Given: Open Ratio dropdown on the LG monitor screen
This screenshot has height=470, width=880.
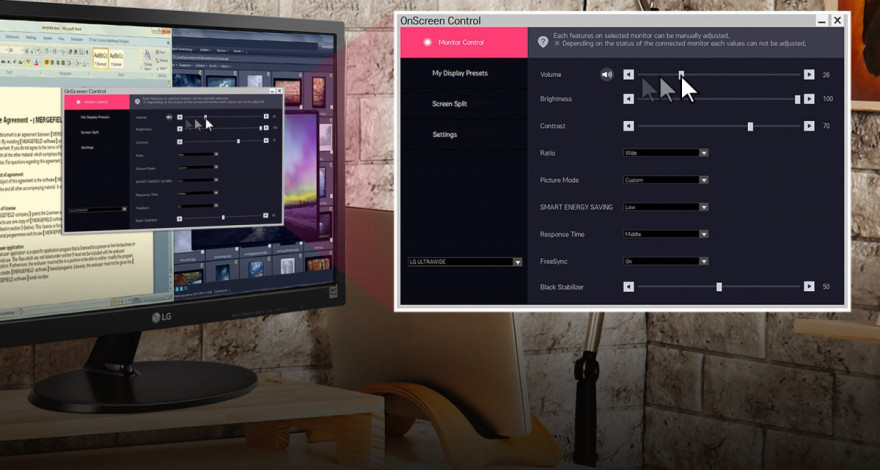Looking at the screenshot, I should 198,154.
